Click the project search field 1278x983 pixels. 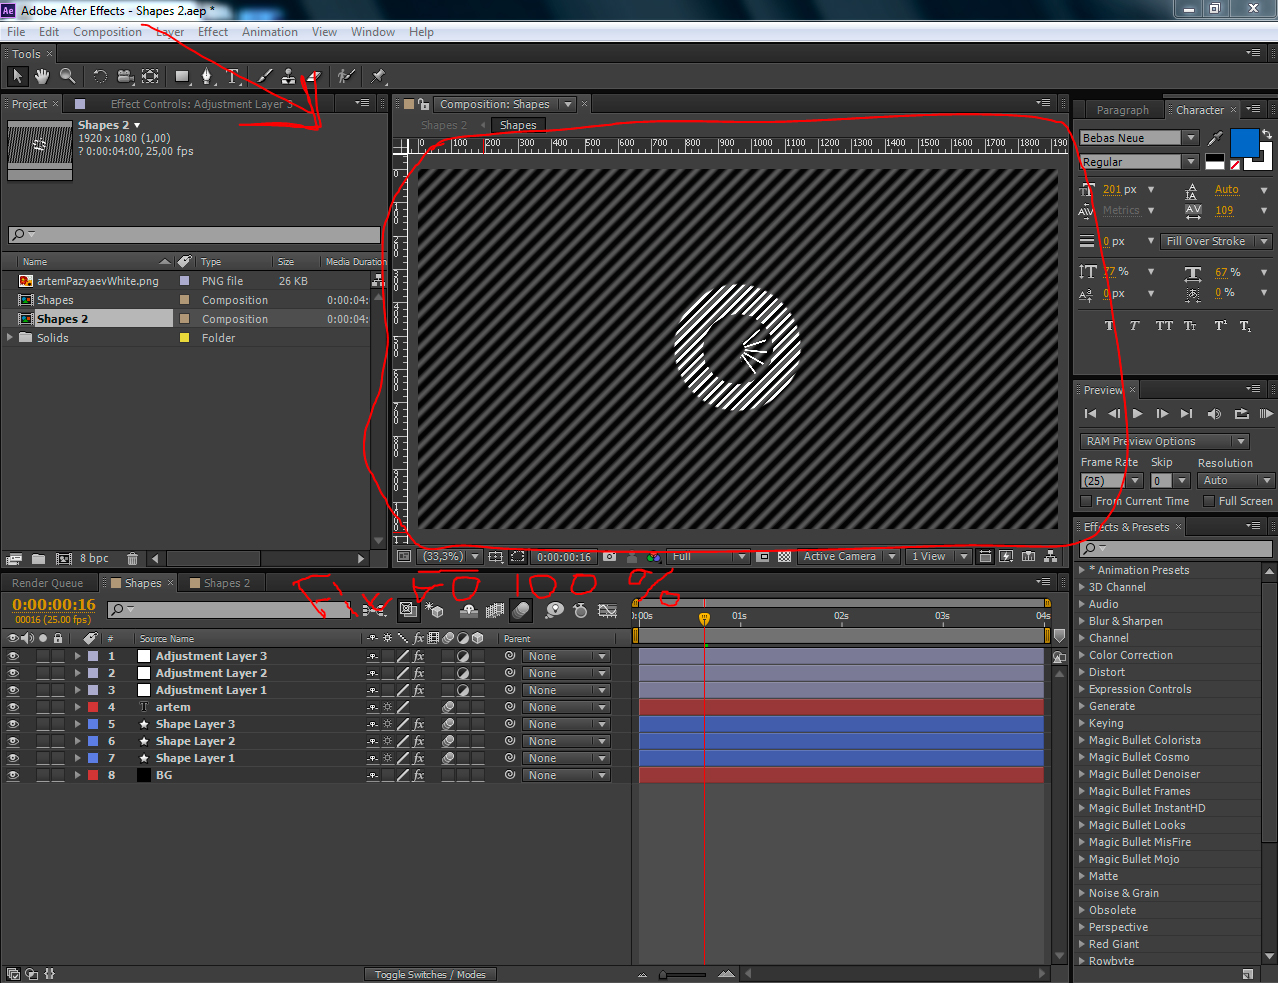pos(194,235)
